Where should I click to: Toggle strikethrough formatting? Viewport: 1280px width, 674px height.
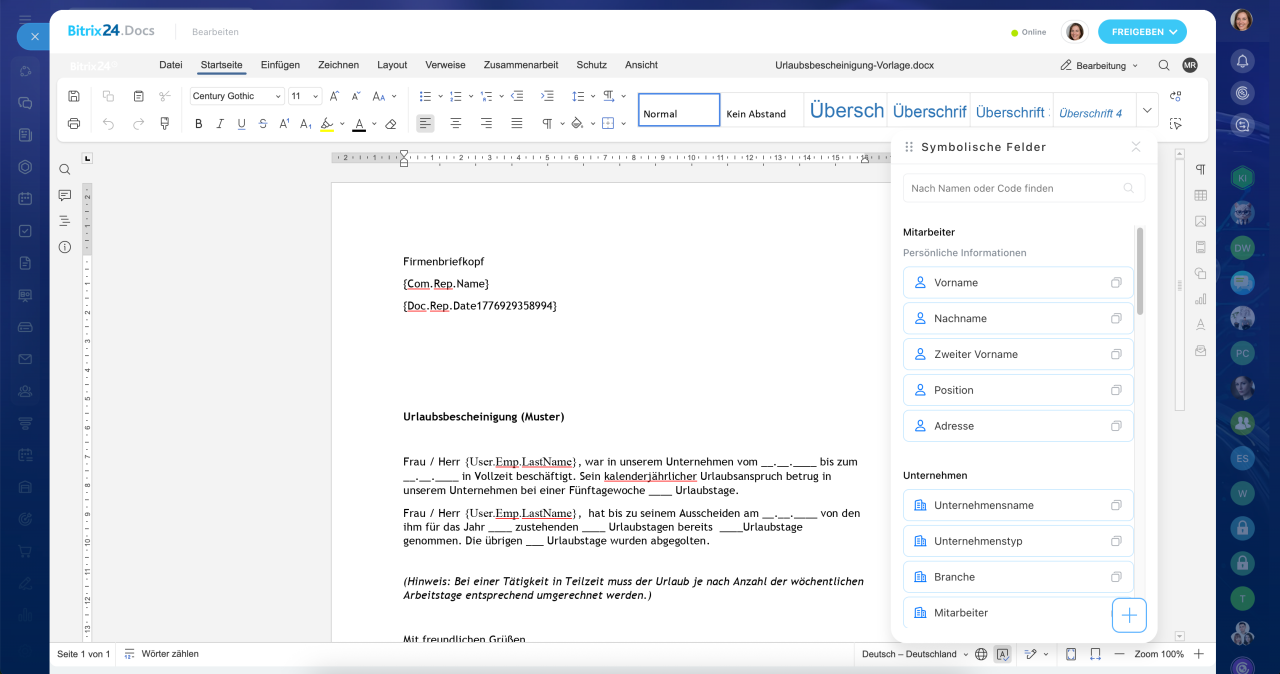point(263,124)
